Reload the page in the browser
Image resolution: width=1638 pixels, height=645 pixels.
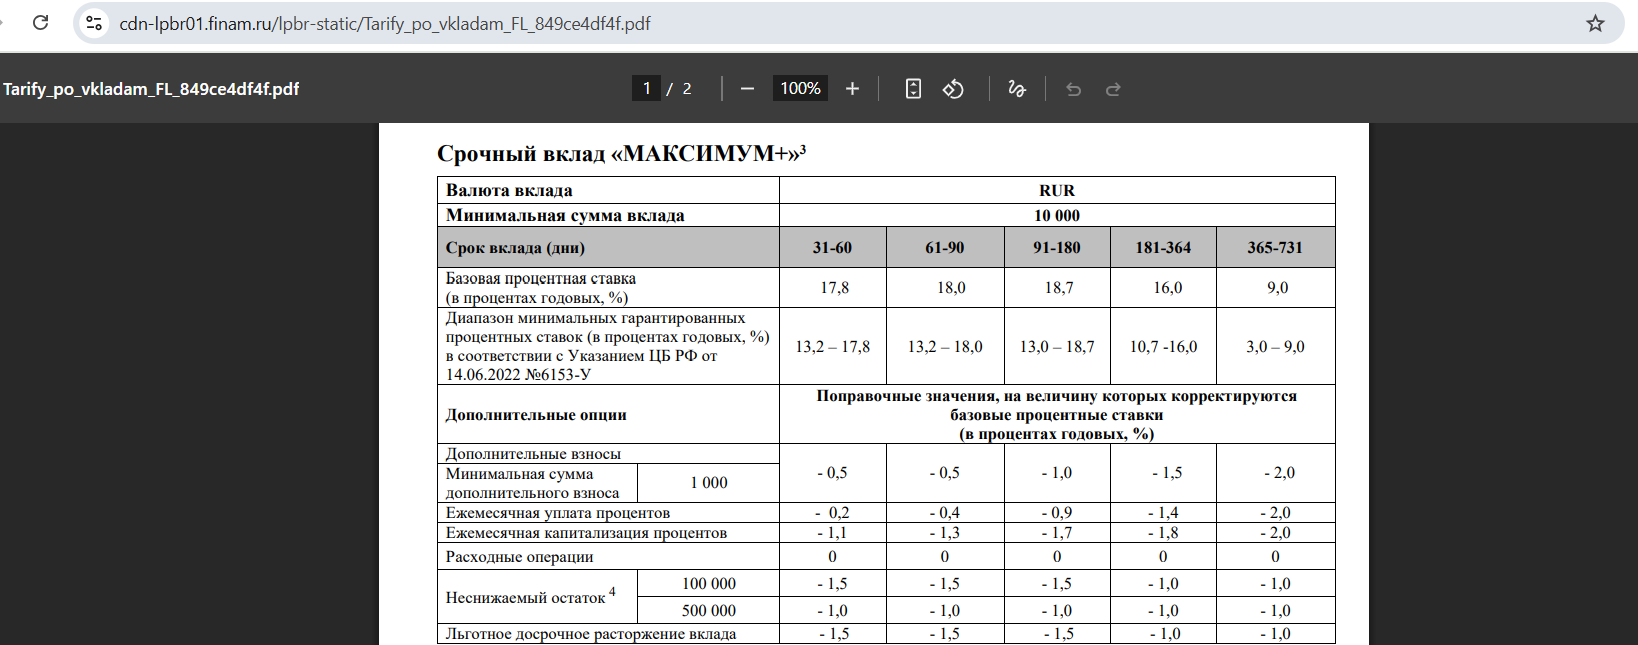point(40,22)
